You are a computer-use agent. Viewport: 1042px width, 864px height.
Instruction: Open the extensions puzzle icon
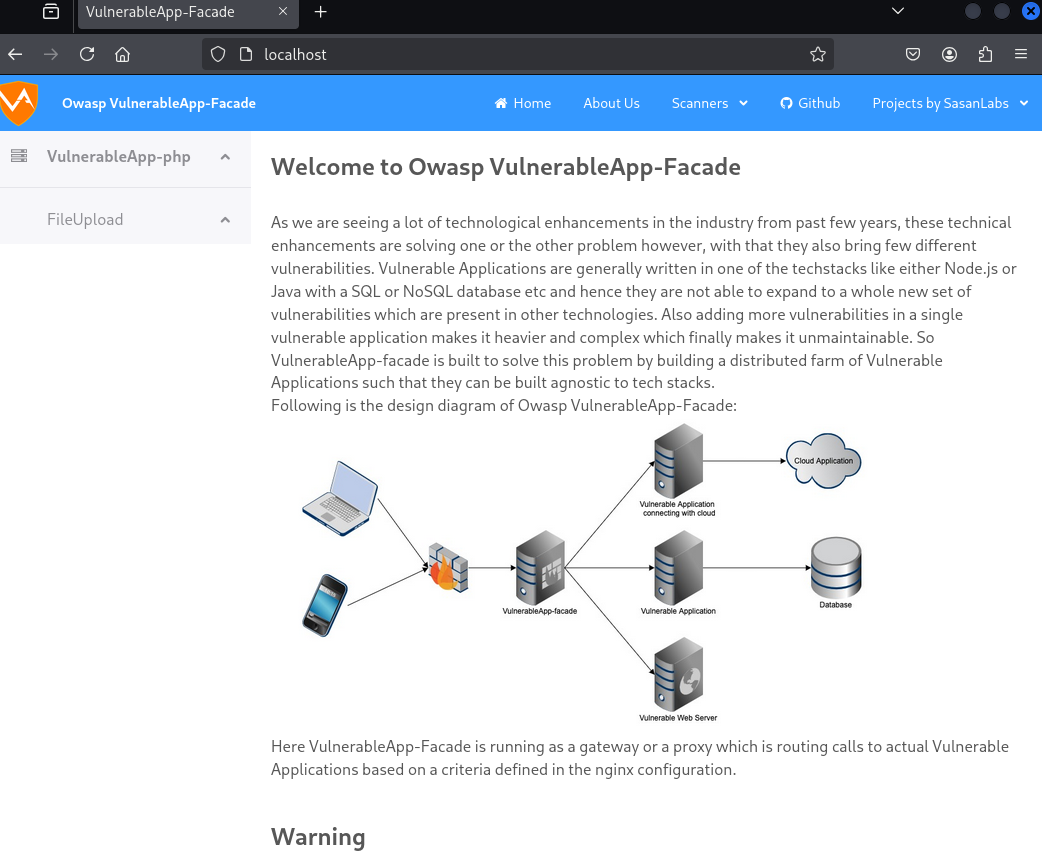[x=986, y=54]
